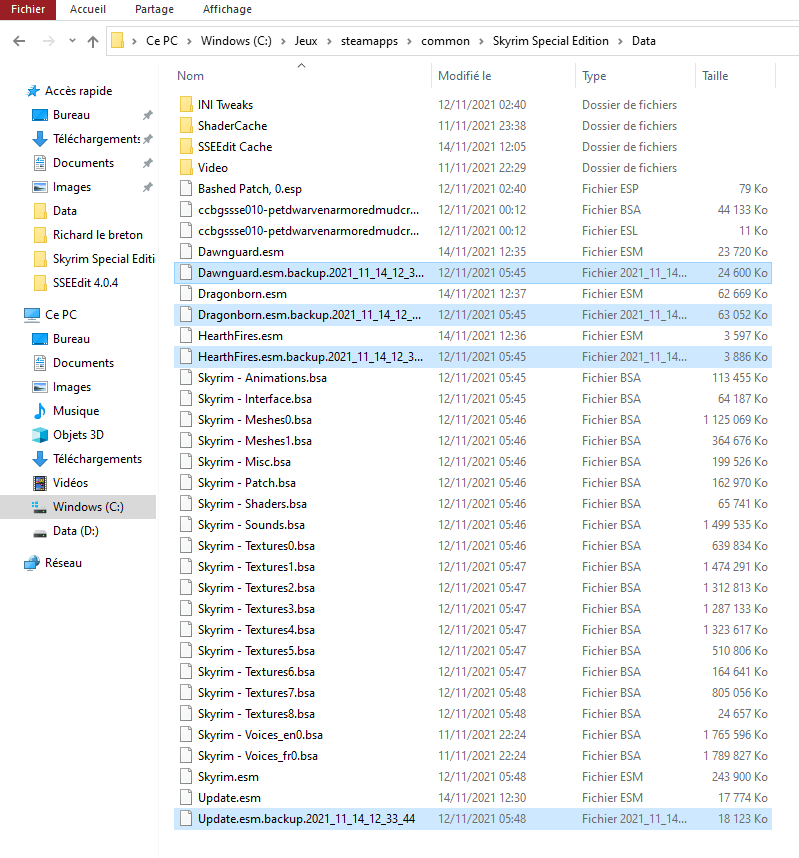Click the Data (D:) drive icon
799x858 pixels.
[x=40, y=532]
